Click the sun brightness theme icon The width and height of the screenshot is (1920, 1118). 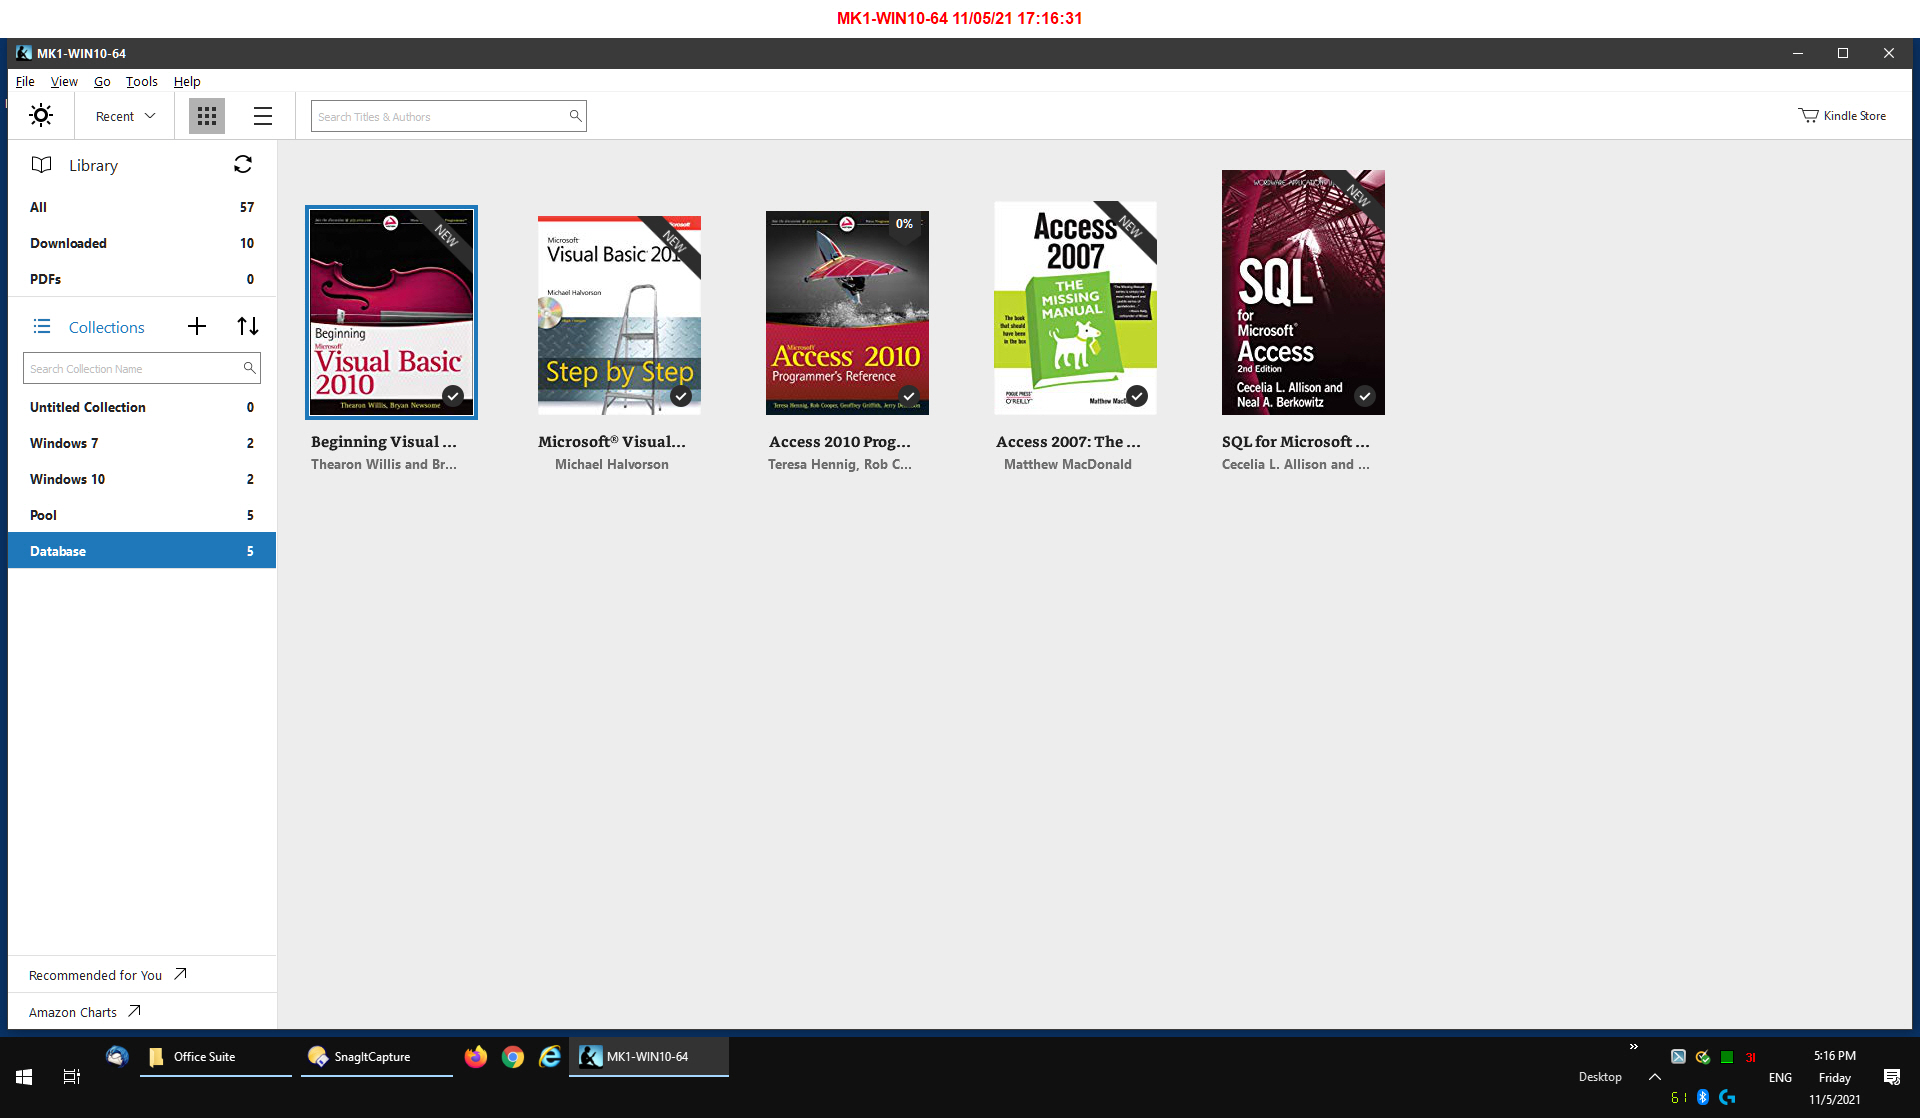[41, 116]
